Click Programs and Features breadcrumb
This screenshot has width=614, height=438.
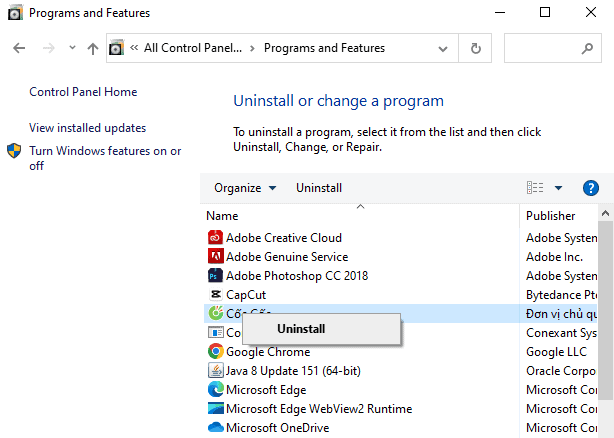point(324,48)
